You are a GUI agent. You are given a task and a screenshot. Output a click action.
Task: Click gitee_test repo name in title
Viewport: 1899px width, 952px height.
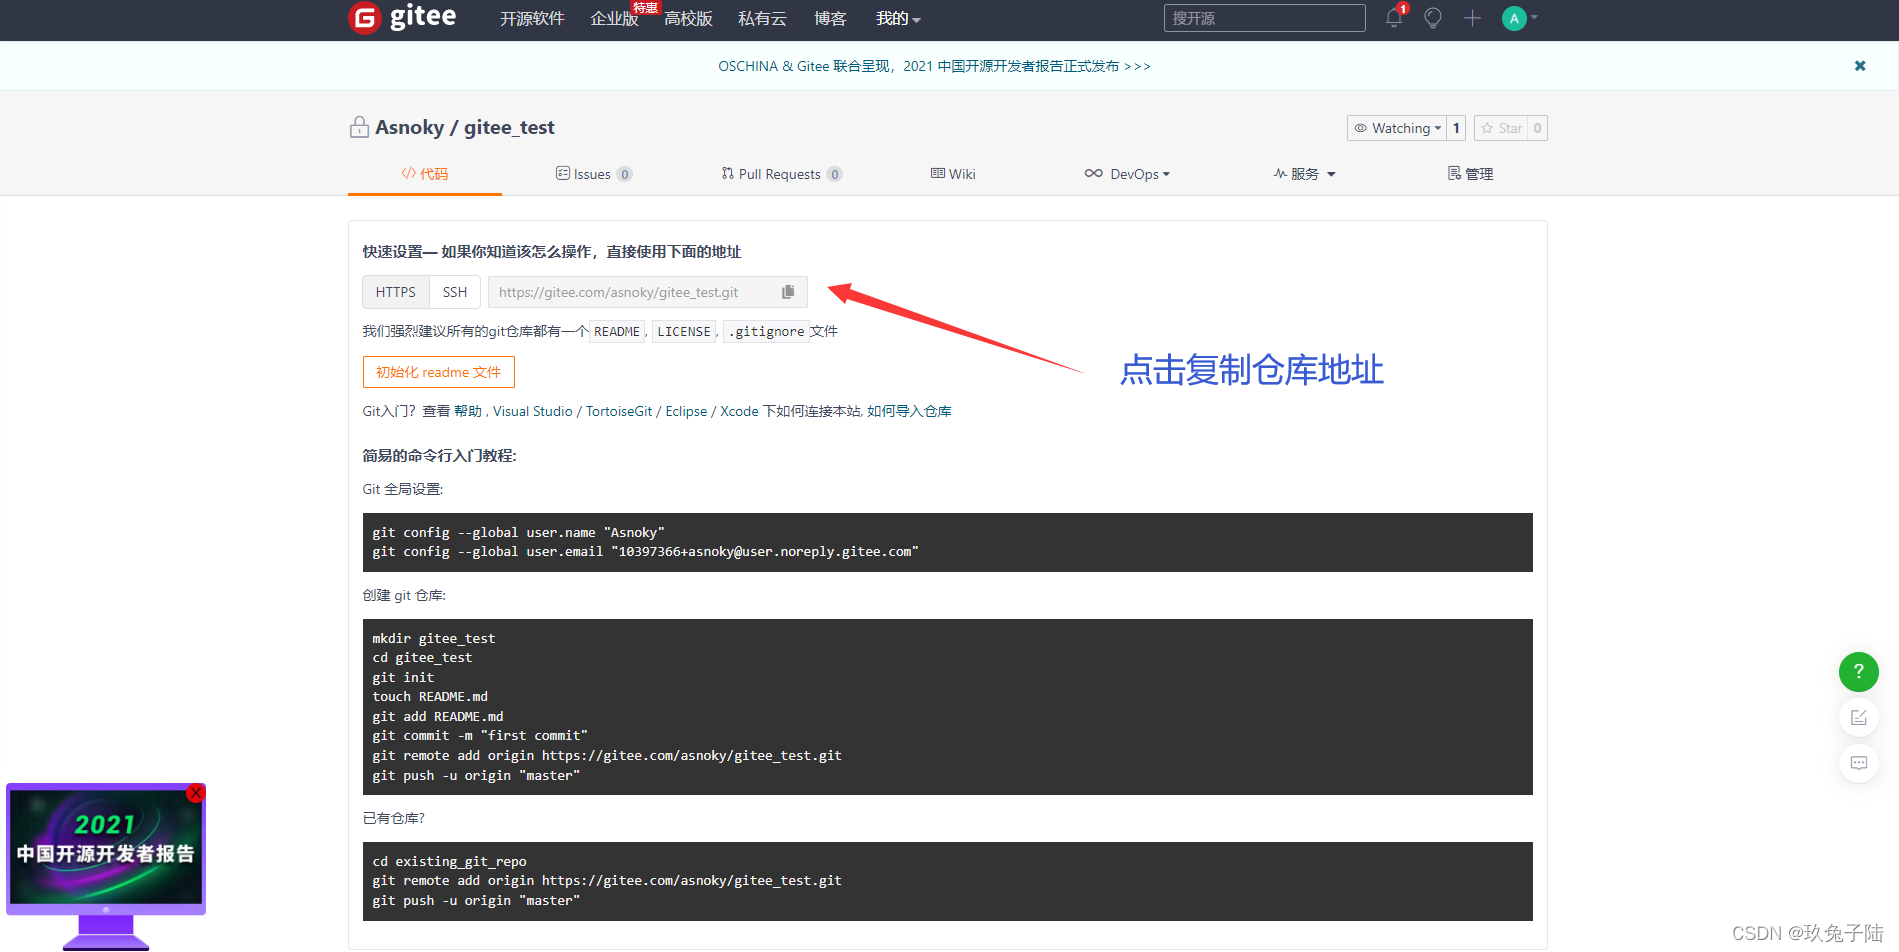[509, 127]
